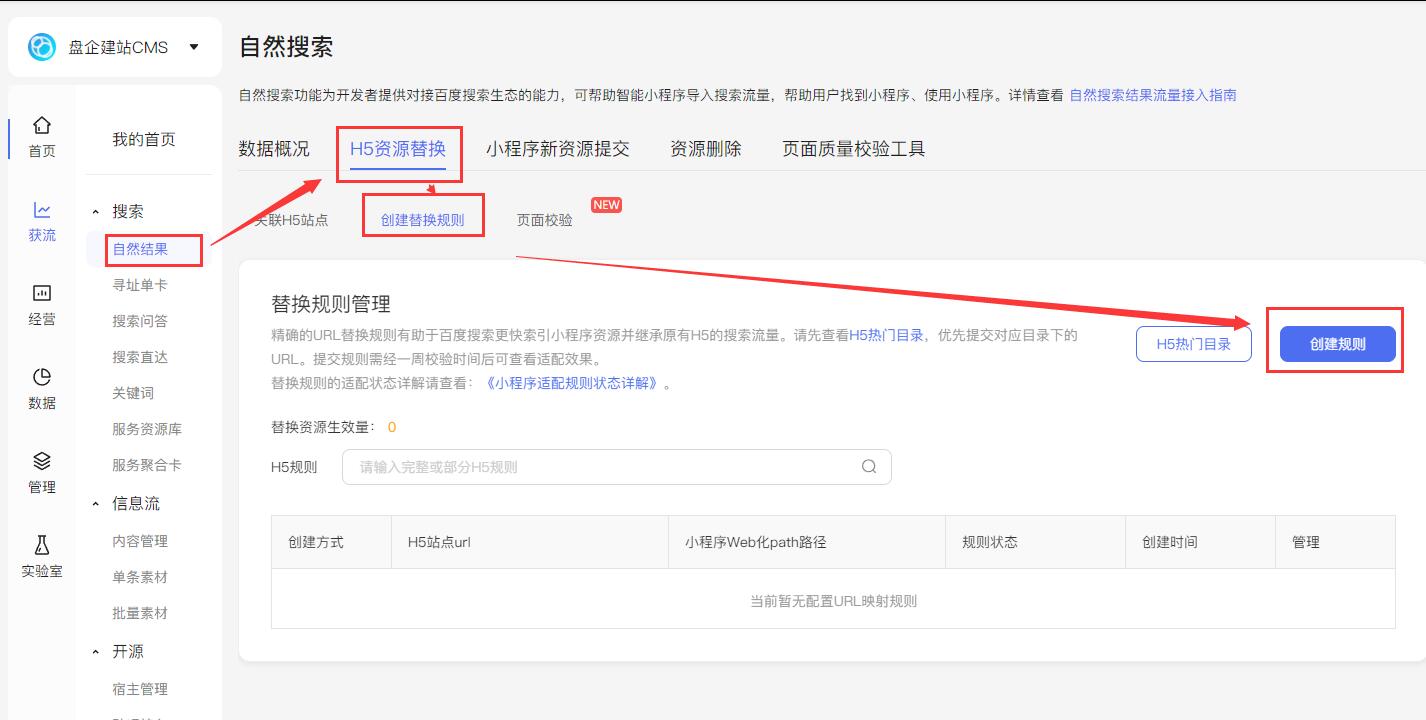The height and width of the screenshot is (720, 1426).
Task: Click the 盘企建站CMS logo icon
Action: click(42, 47)
